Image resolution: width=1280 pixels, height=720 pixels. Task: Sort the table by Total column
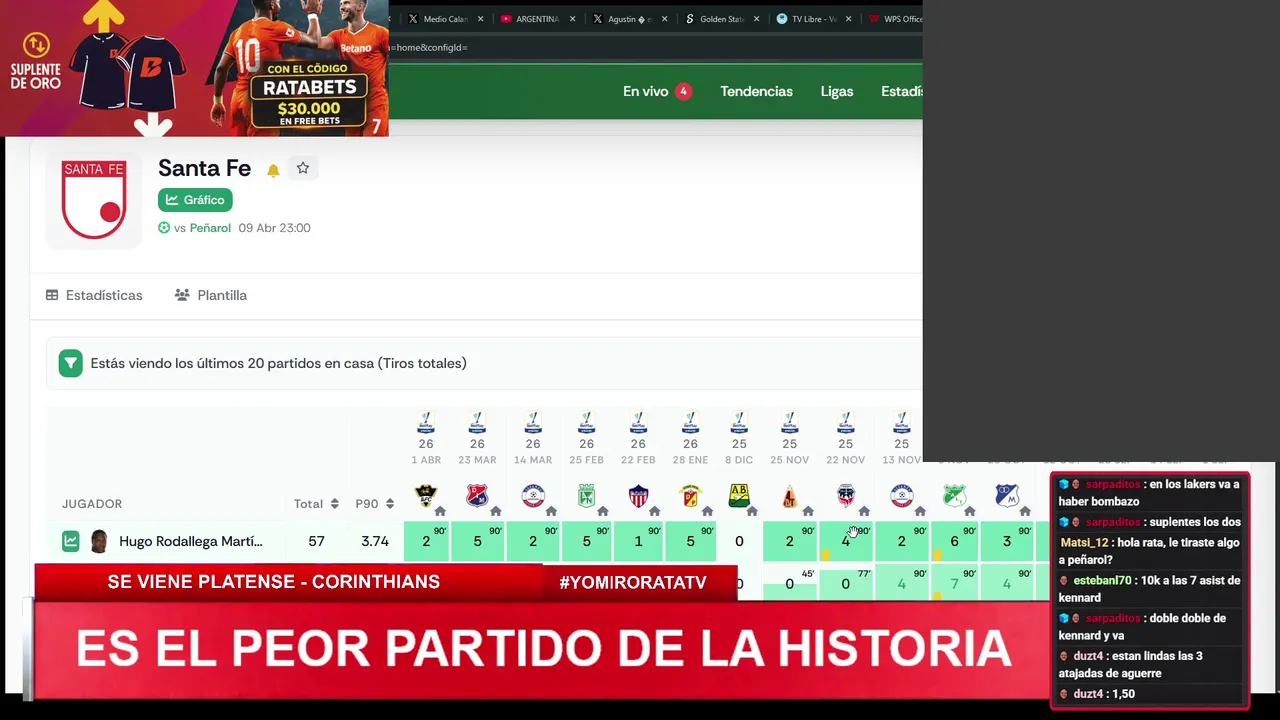point(316,504)
